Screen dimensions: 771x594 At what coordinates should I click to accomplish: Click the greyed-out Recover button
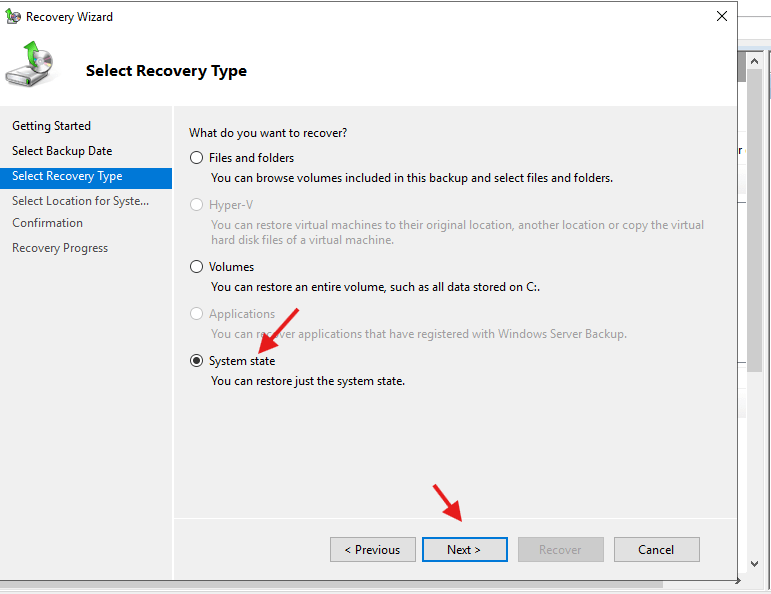[560, 549]
